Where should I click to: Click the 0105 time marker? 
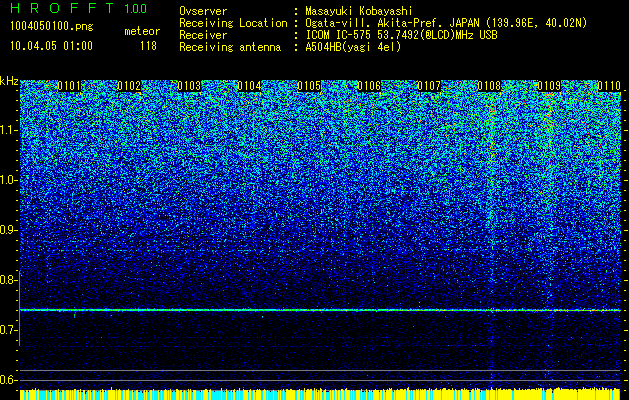point(309,86)
